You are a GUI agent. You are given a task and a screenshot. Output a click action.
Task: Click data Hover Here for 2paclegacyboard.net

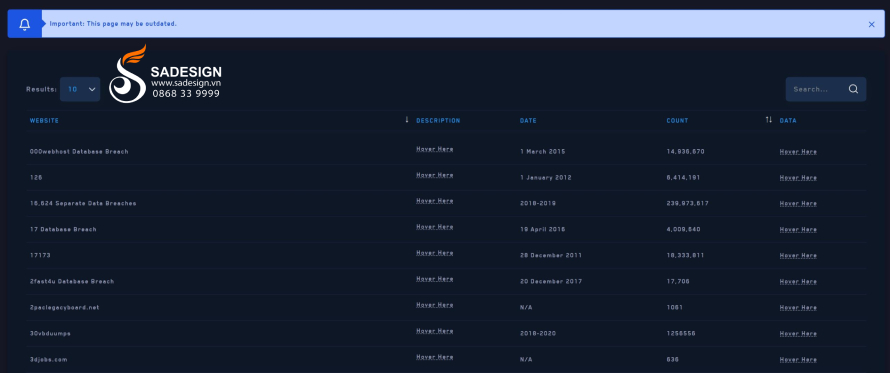click(798, 307)
